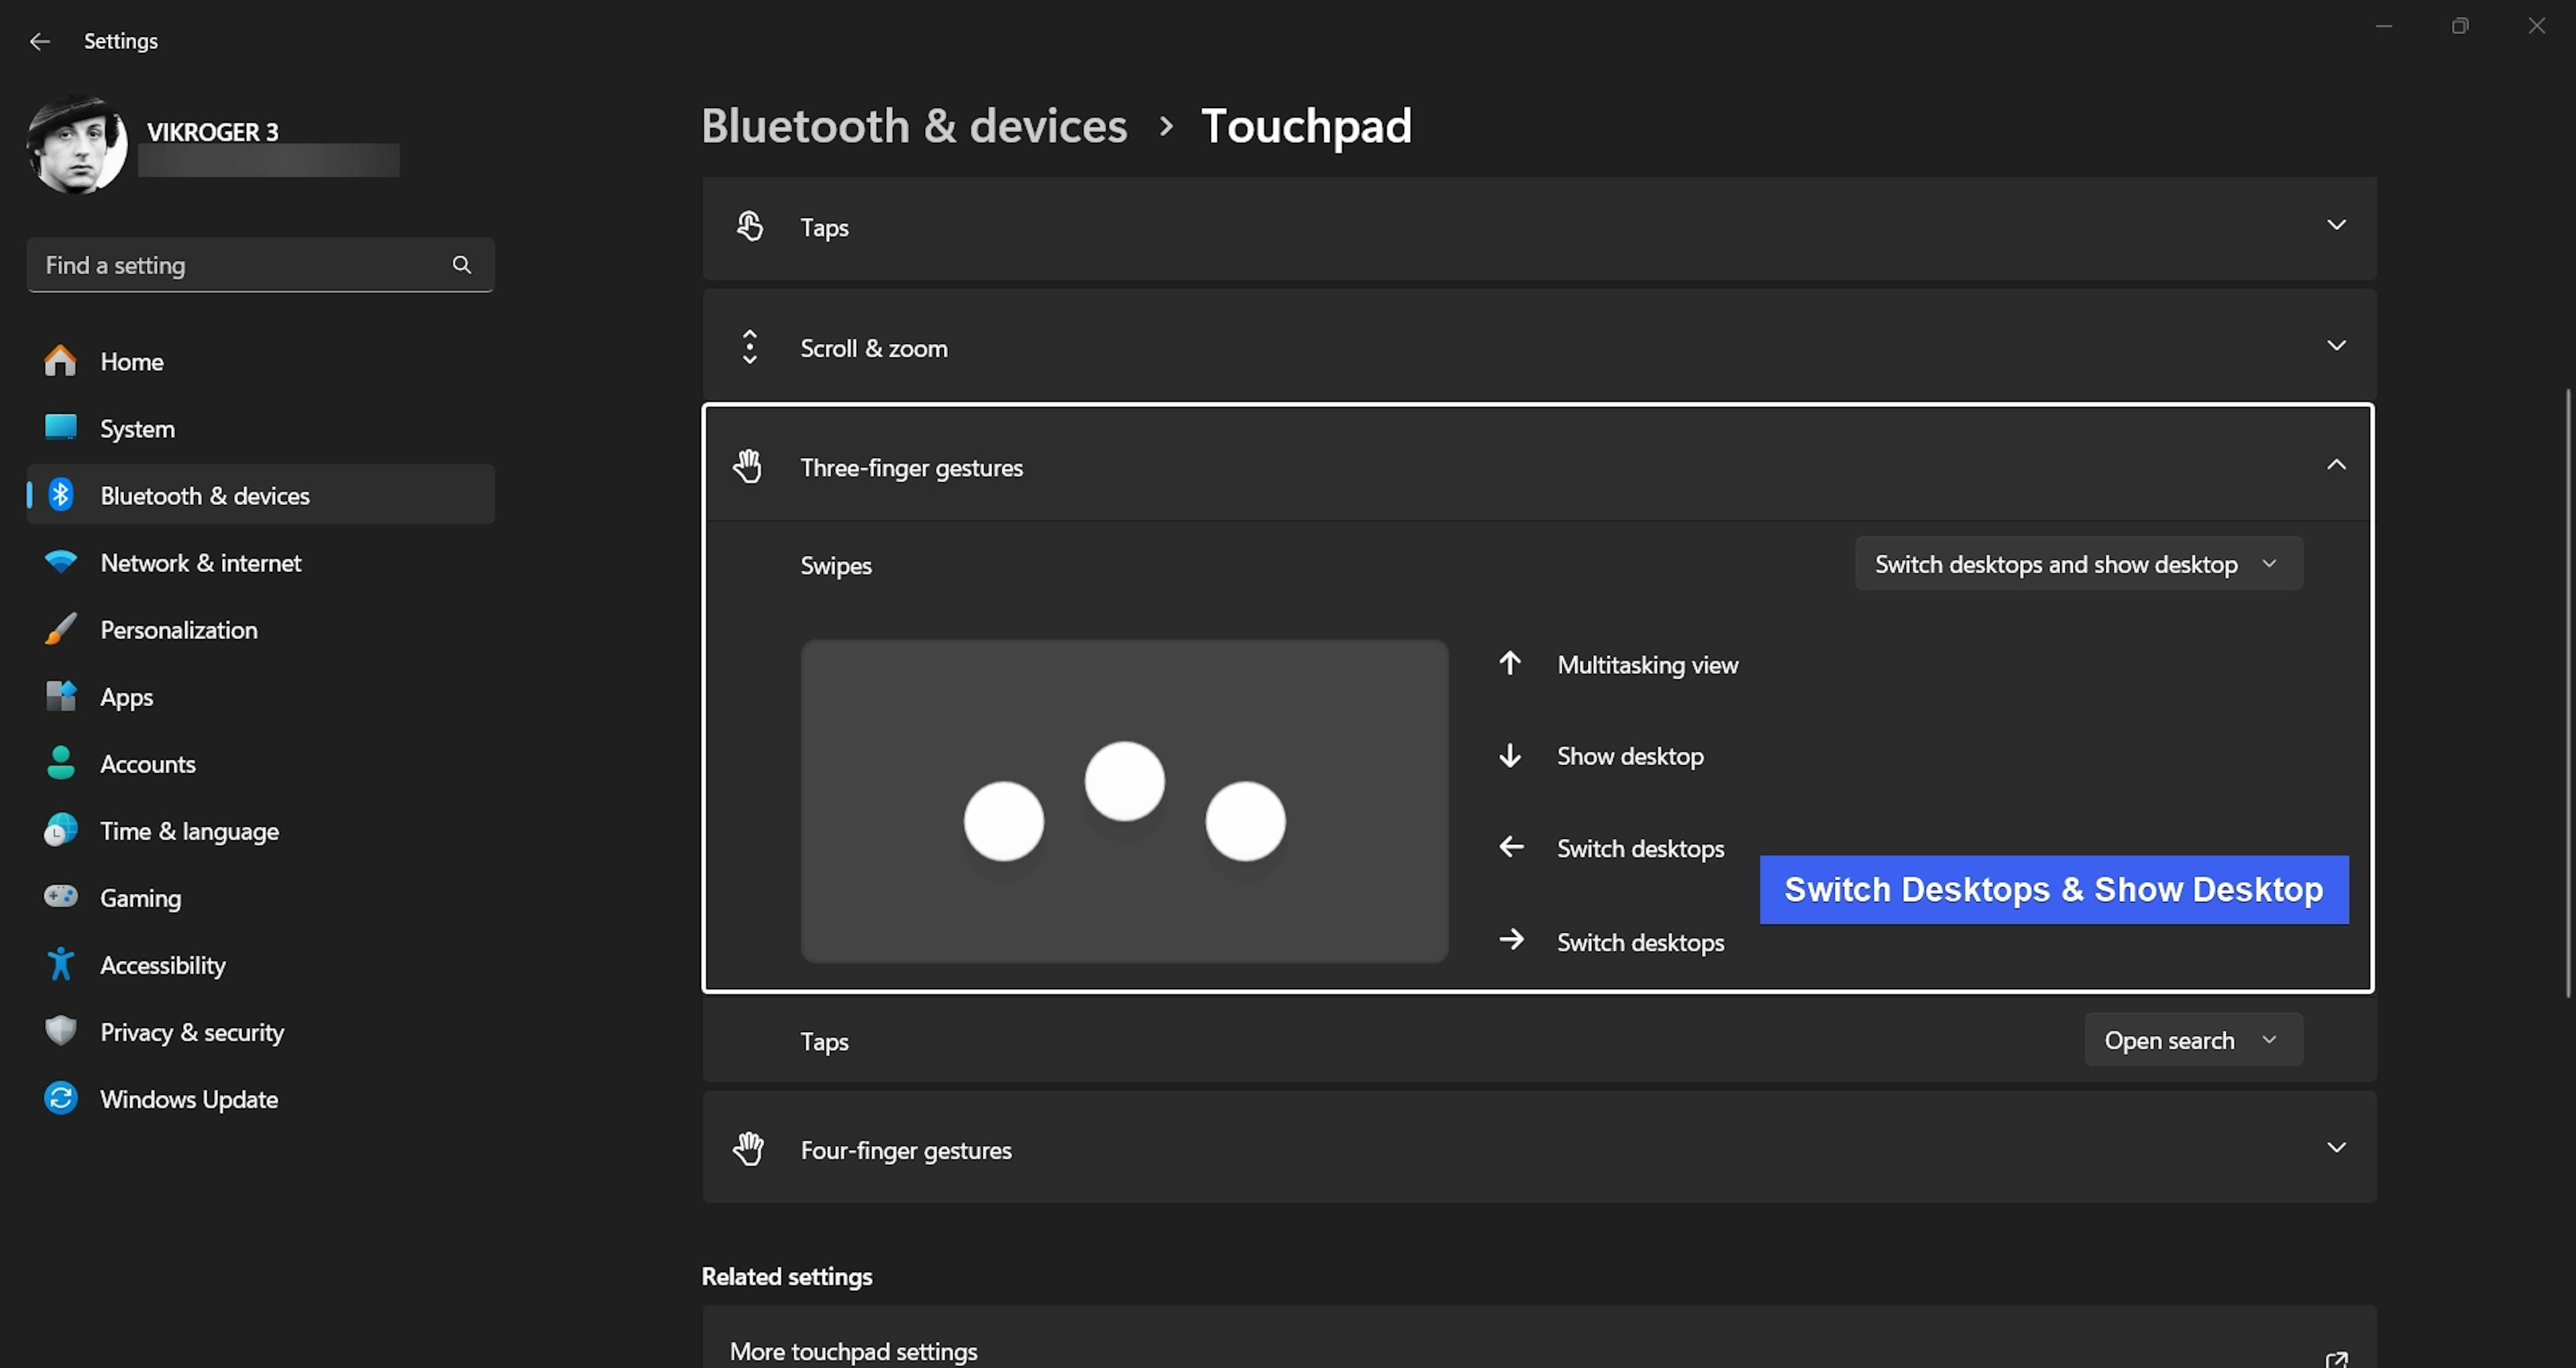Click the Bluetooth & devices breadcrumb link
Screen dimensions: 2576x1368
914,126
